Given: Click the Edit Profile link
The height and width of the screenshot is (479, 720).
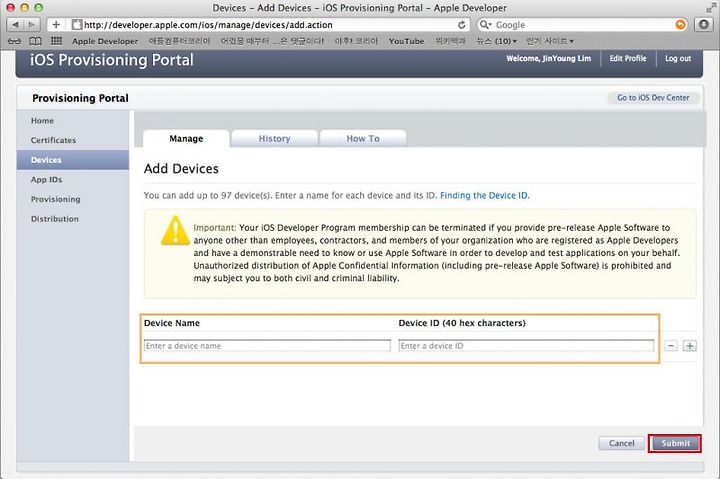Looking at the screenshot, I should (x=628, y=58).
